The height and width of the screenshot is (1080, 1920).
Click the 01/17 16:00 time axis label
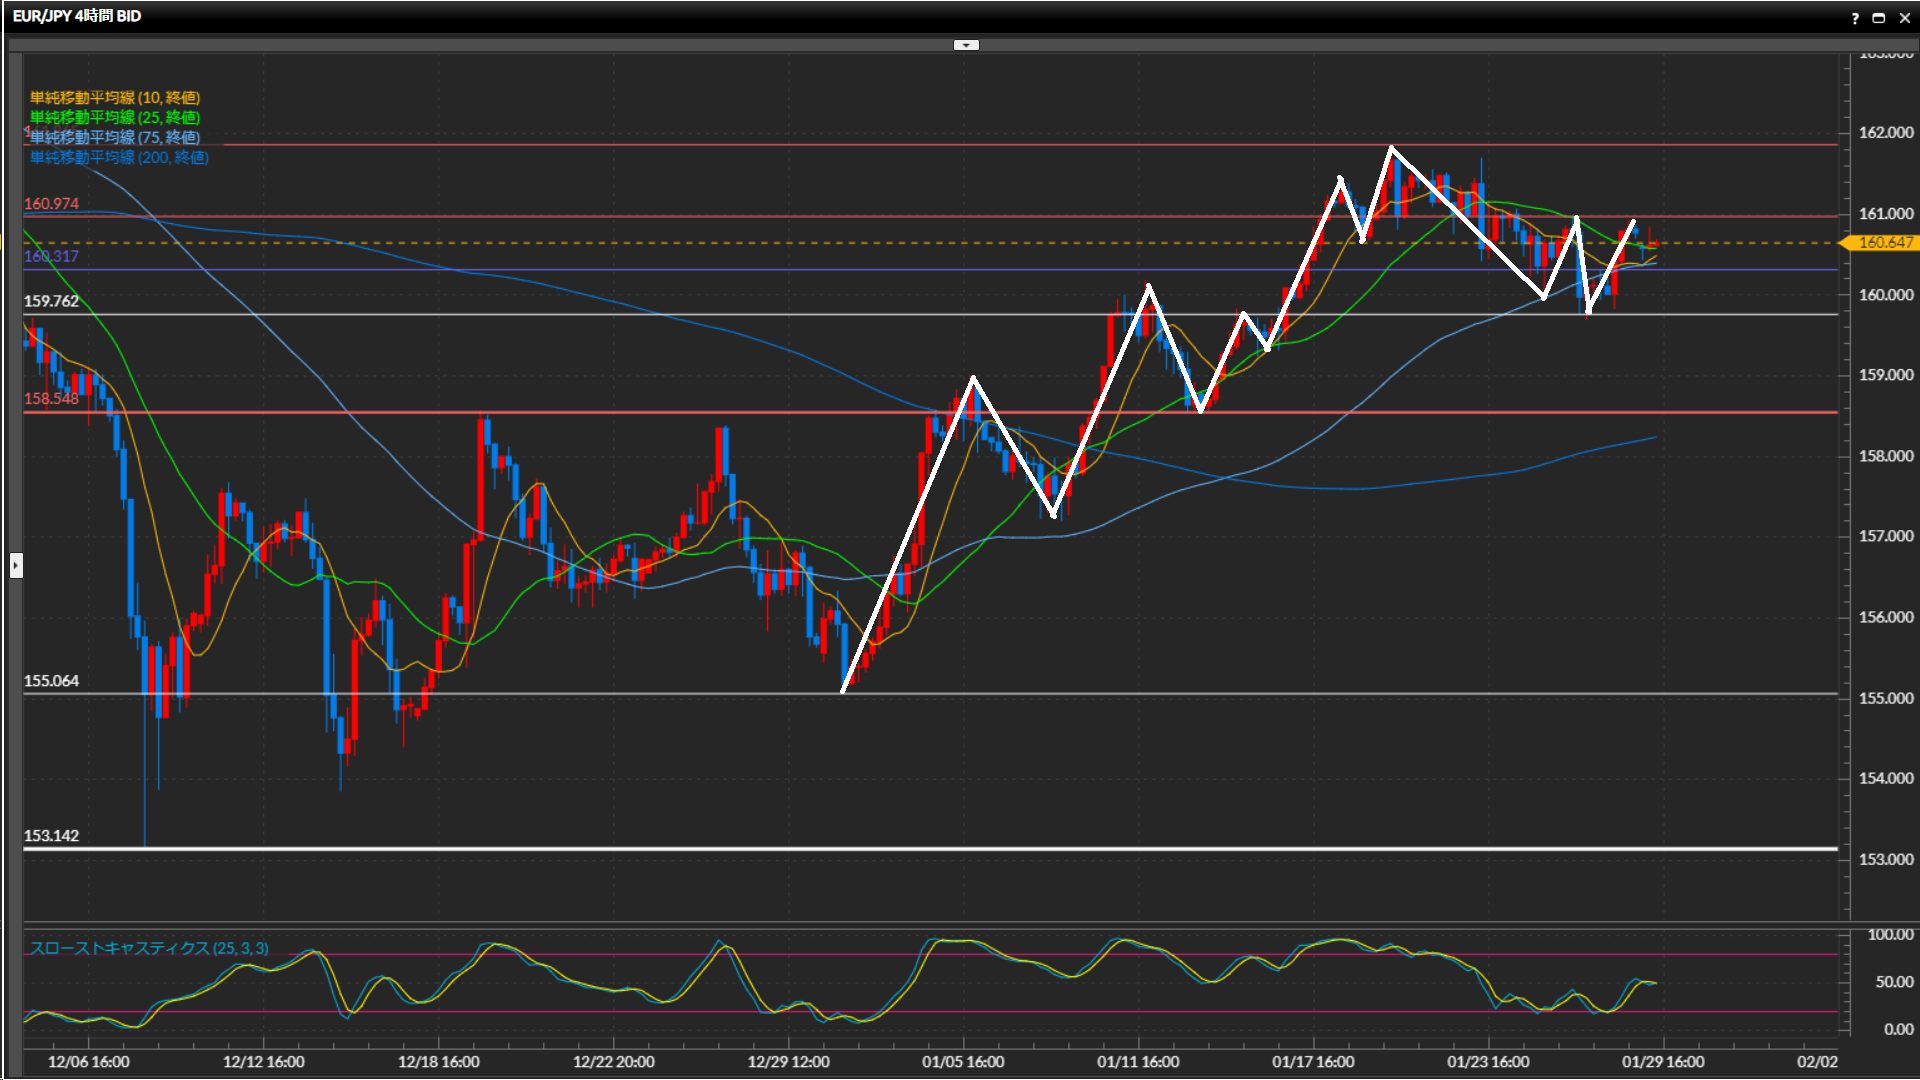1313,1062
